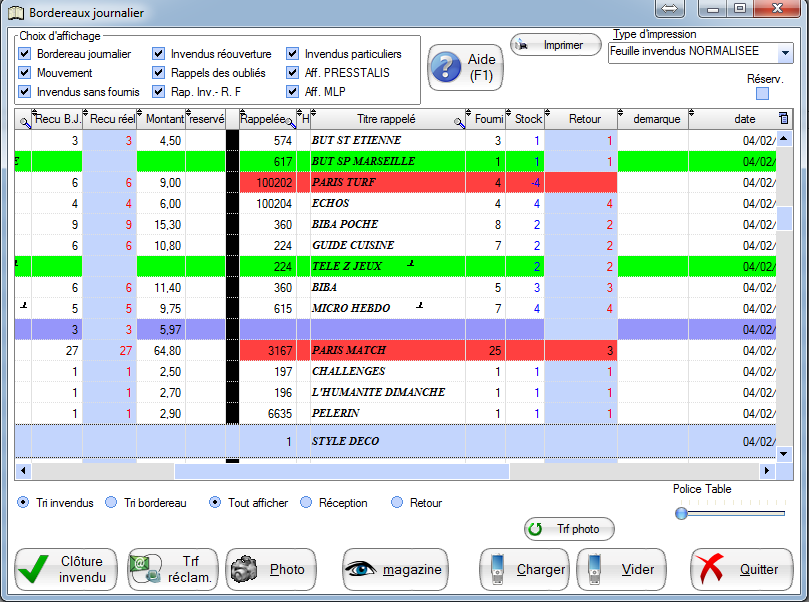Select the Tri bordereau radio button

tap(112, 503)
